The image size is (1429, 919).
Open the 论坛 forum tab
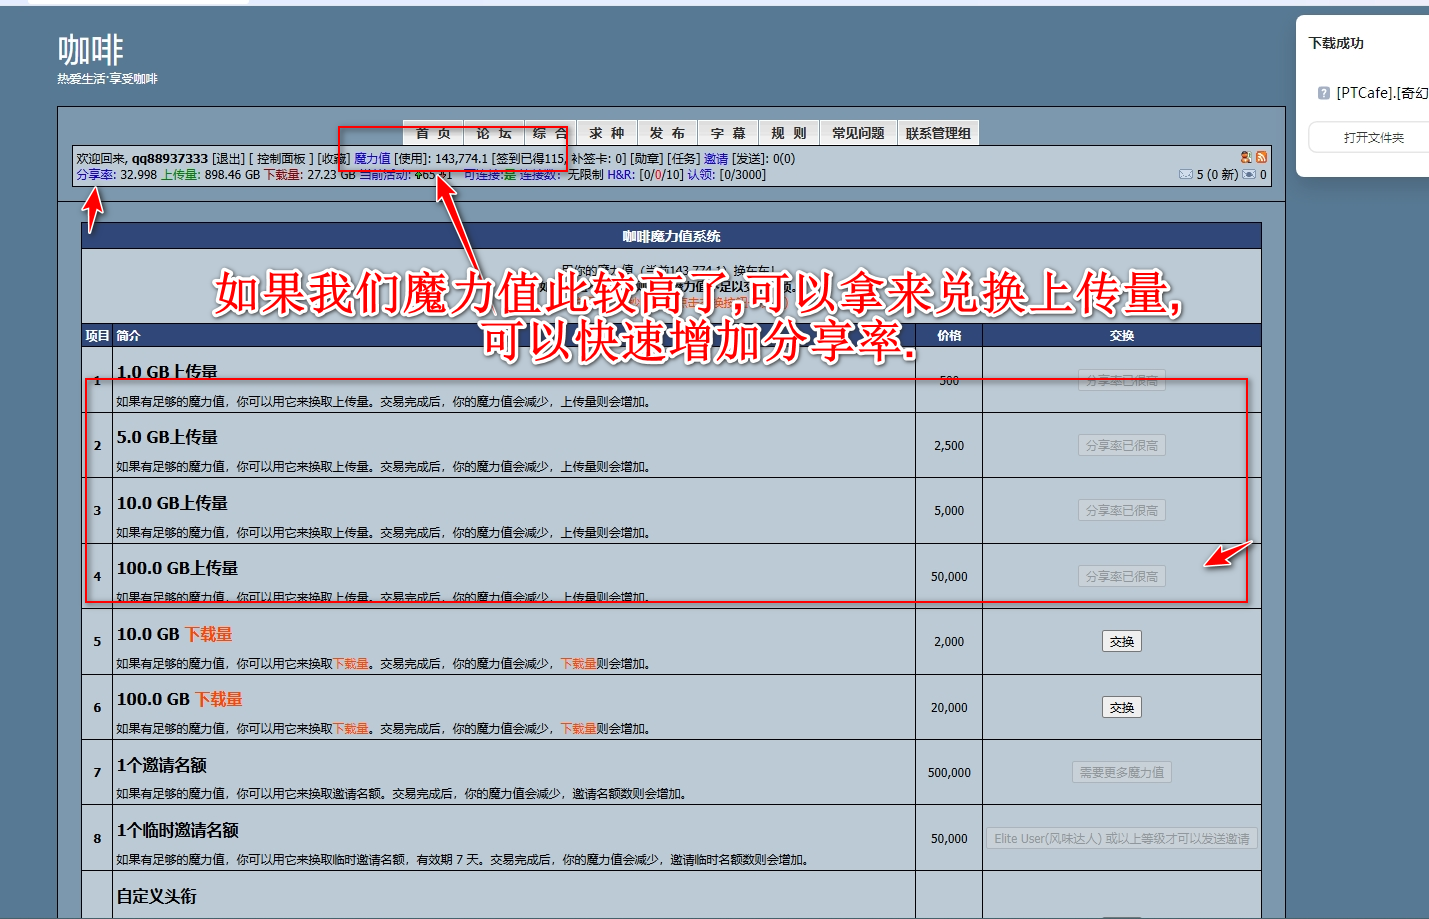493,133
